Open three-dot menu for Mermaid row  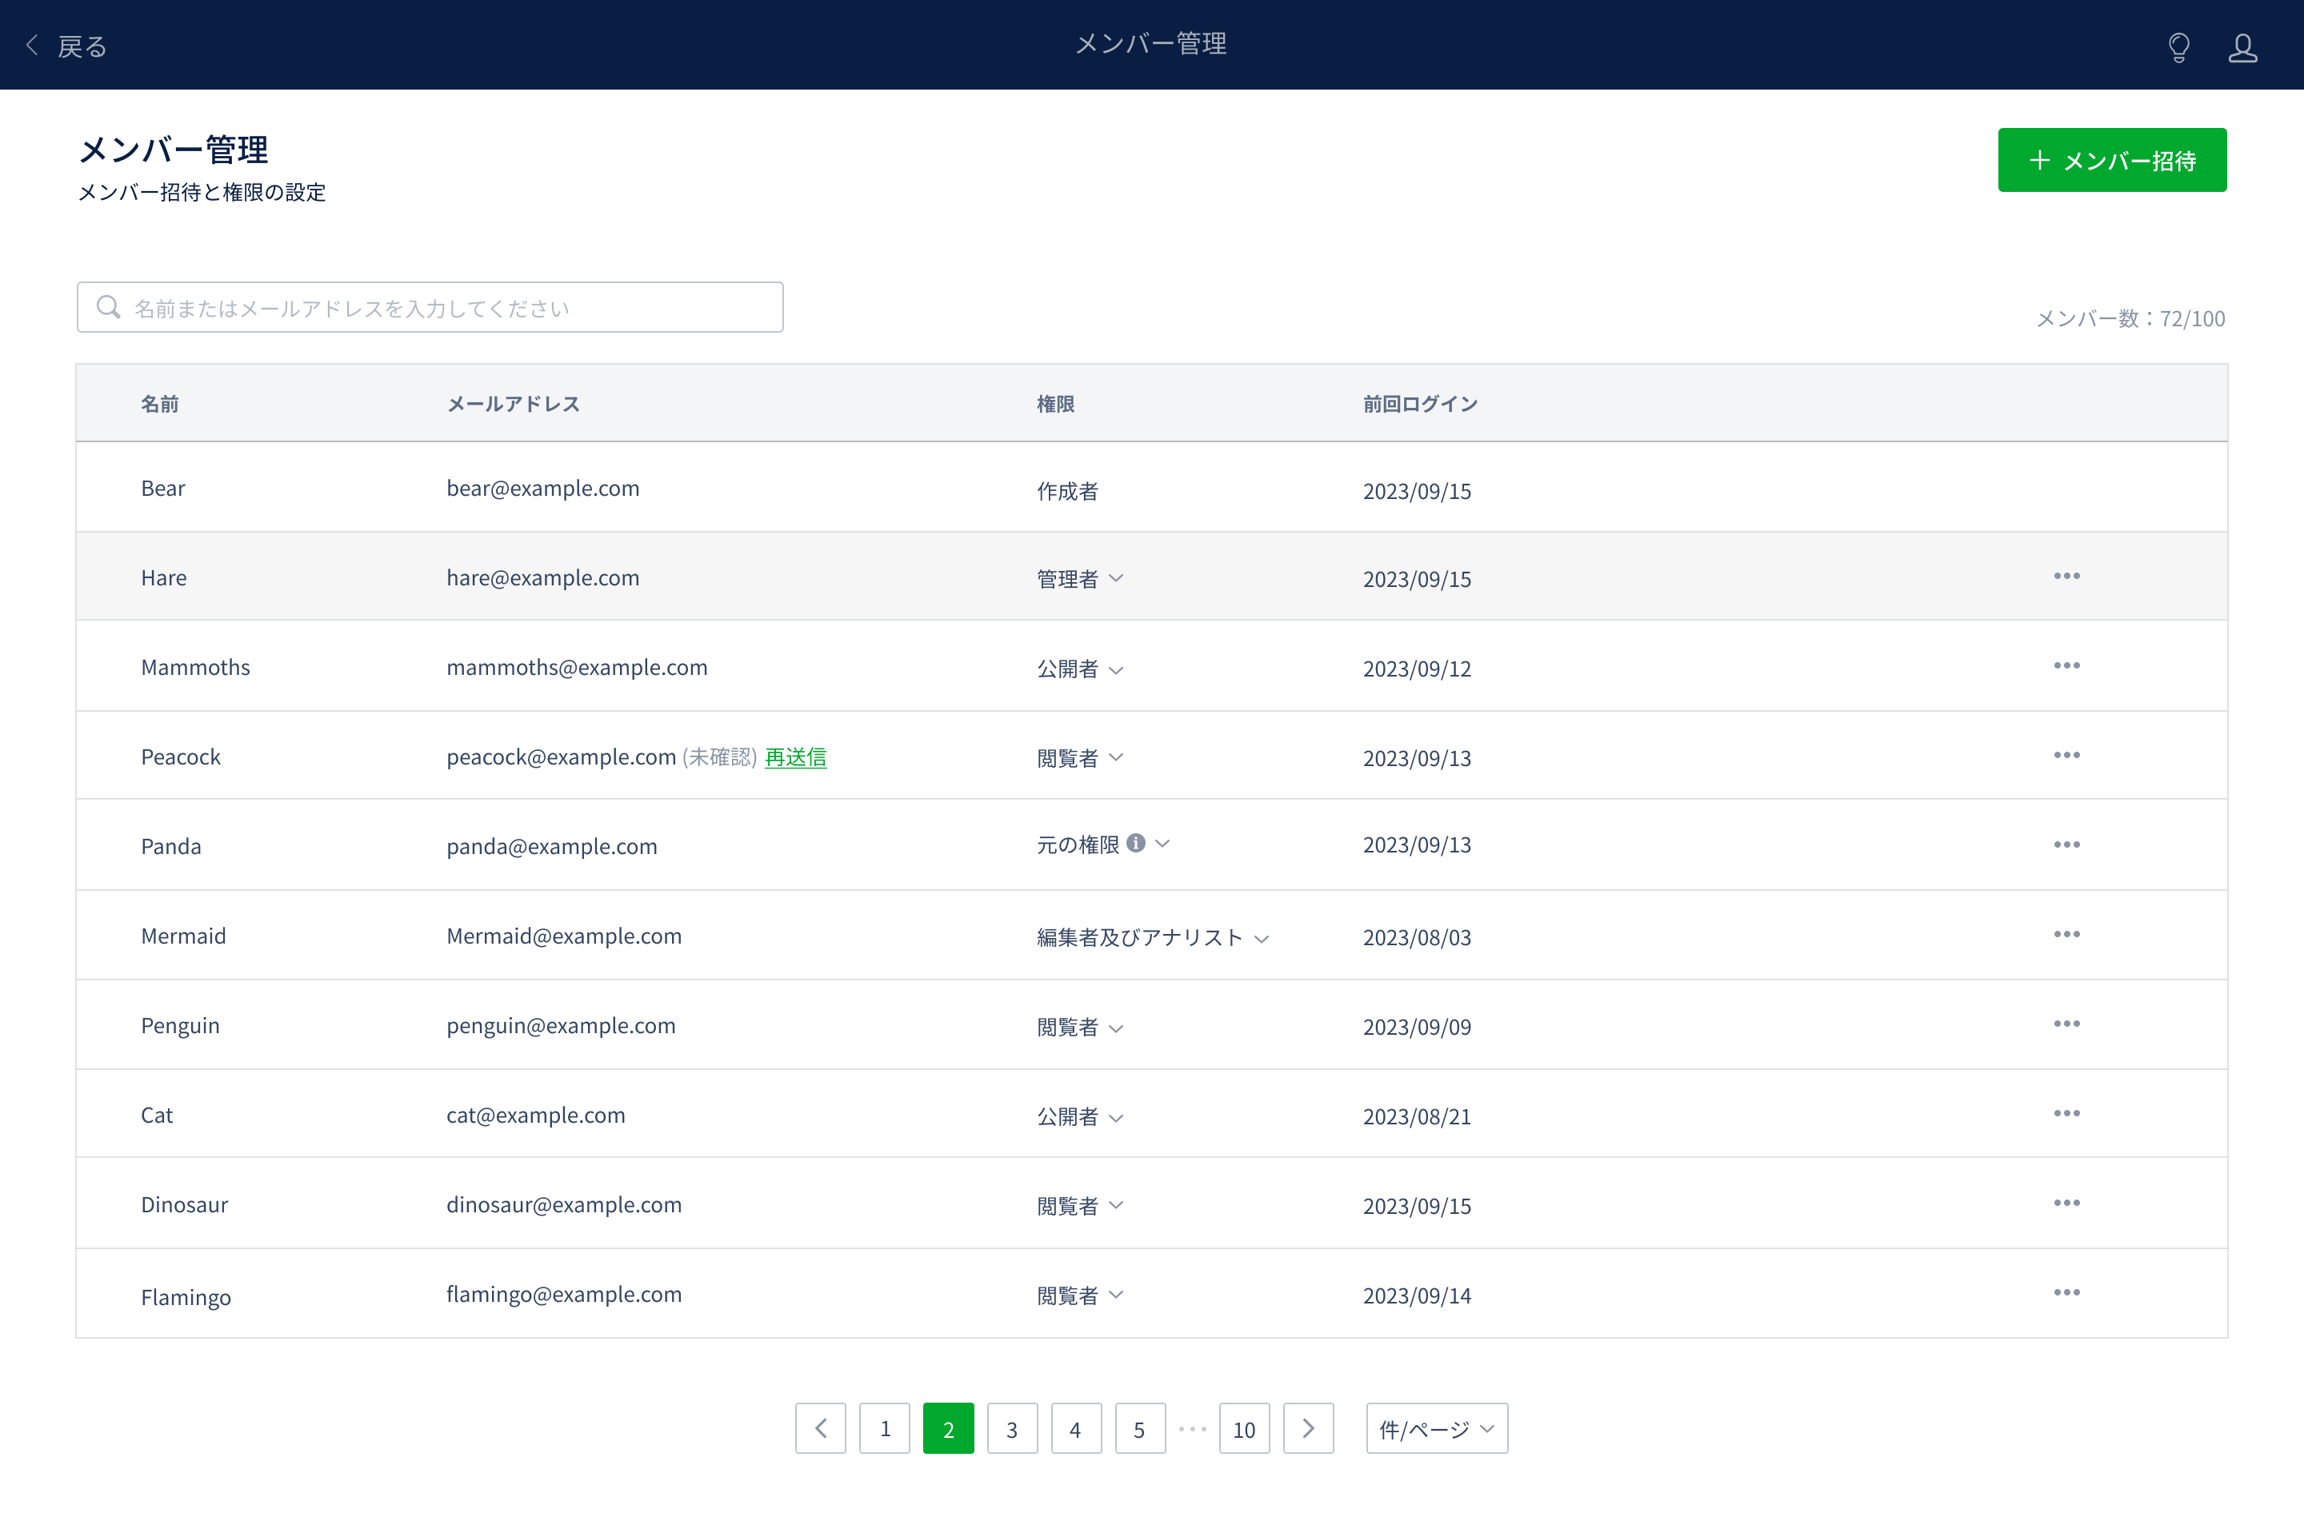(2066, 934)
